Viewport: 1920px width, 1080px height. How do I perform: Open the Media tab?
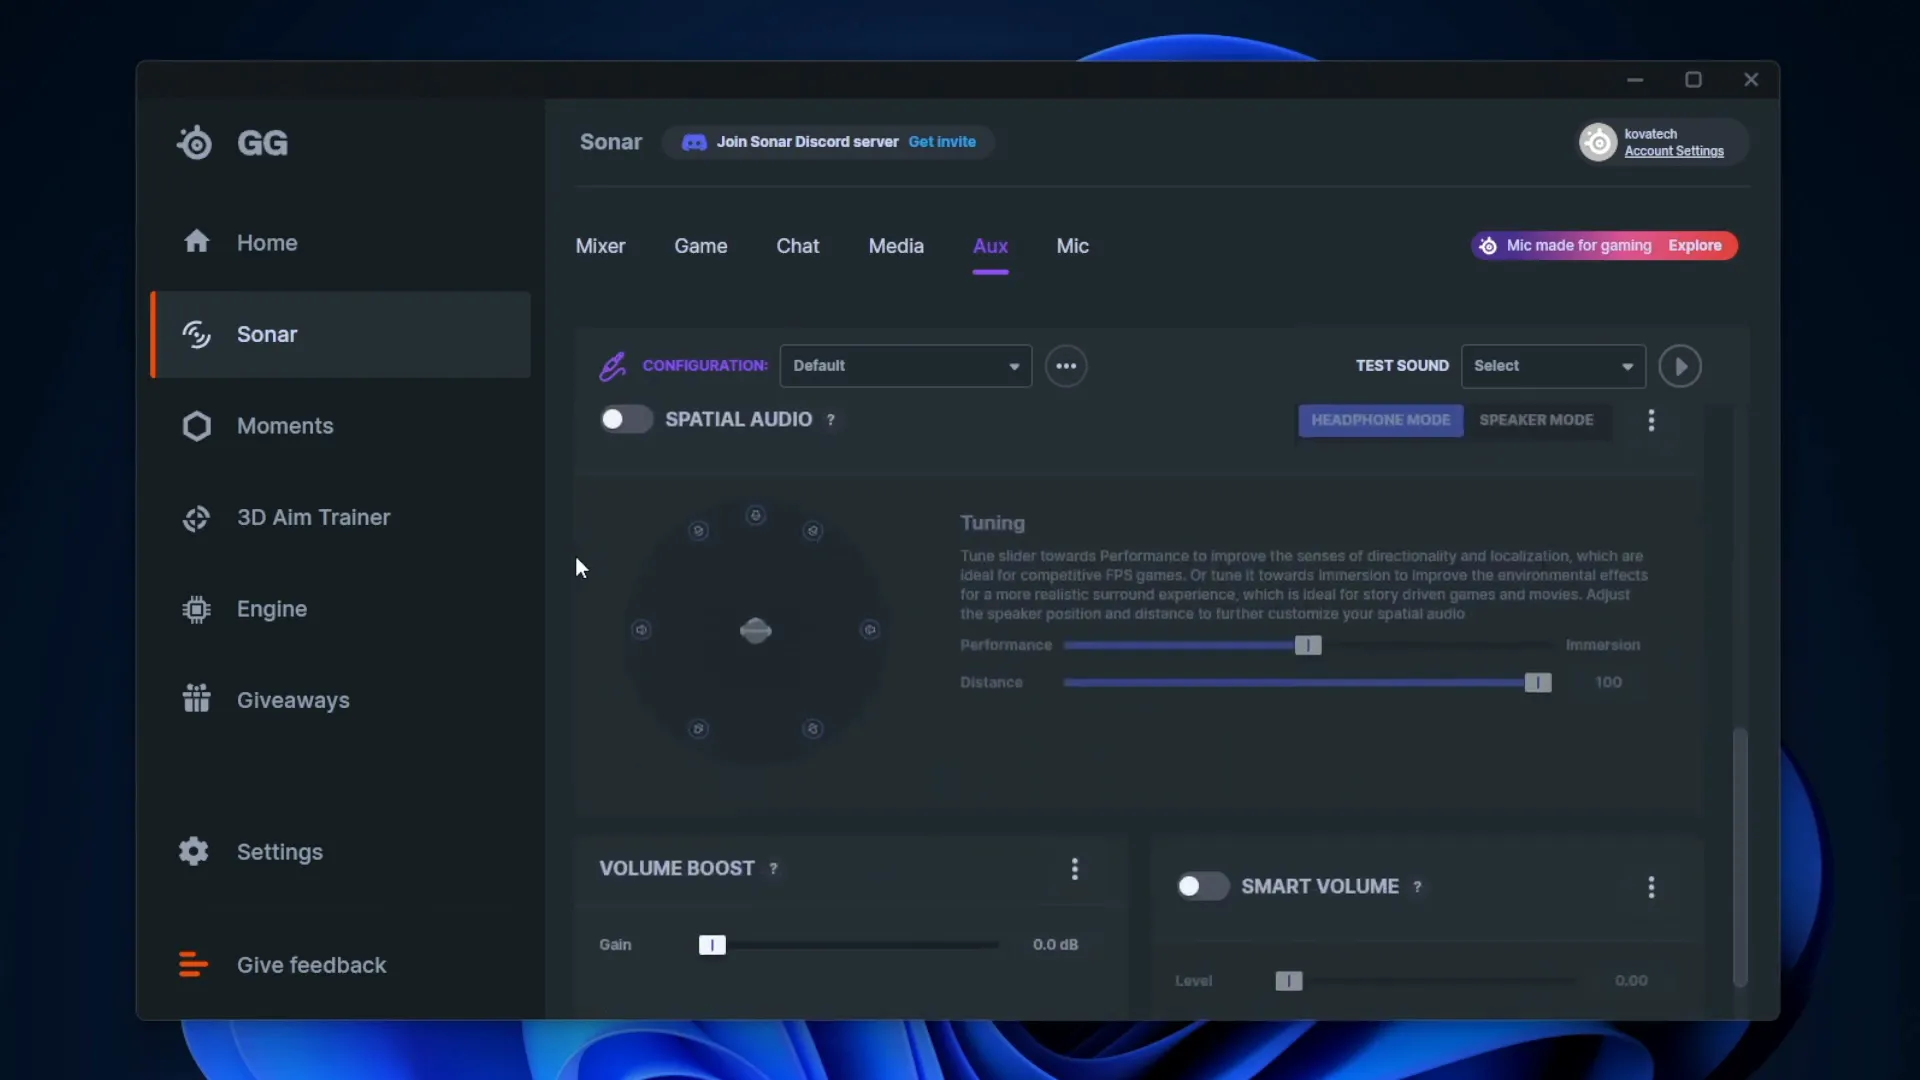[x=896, y=246]
